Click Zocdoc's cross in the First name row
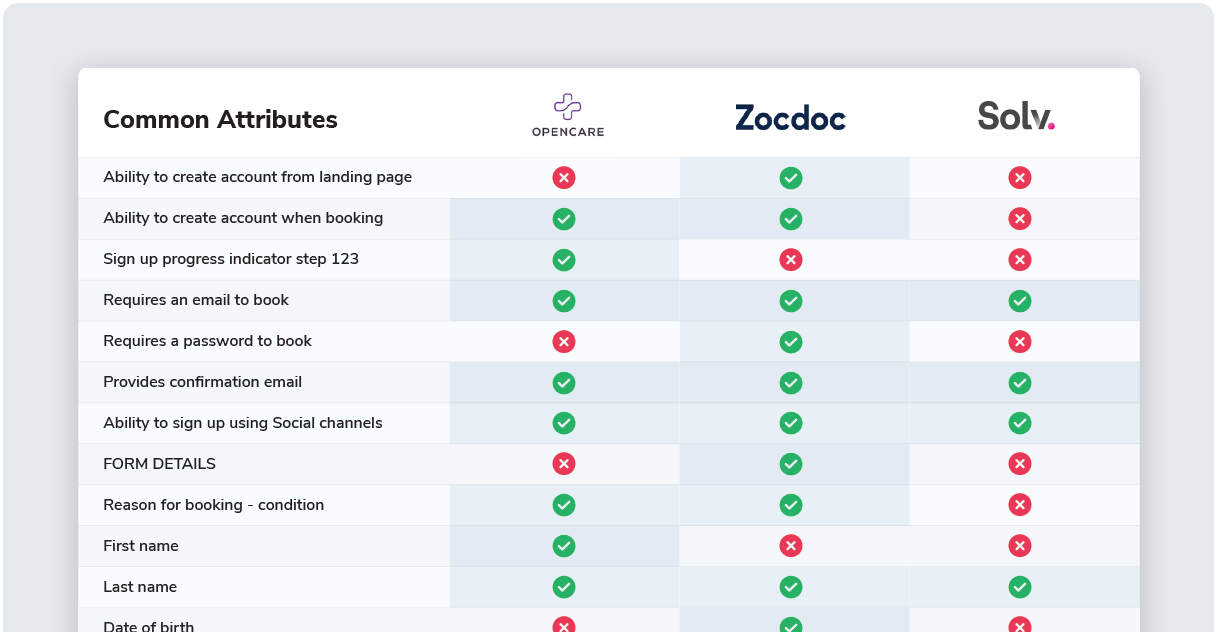The image size is (1219, 632). (x=791, y=546)
